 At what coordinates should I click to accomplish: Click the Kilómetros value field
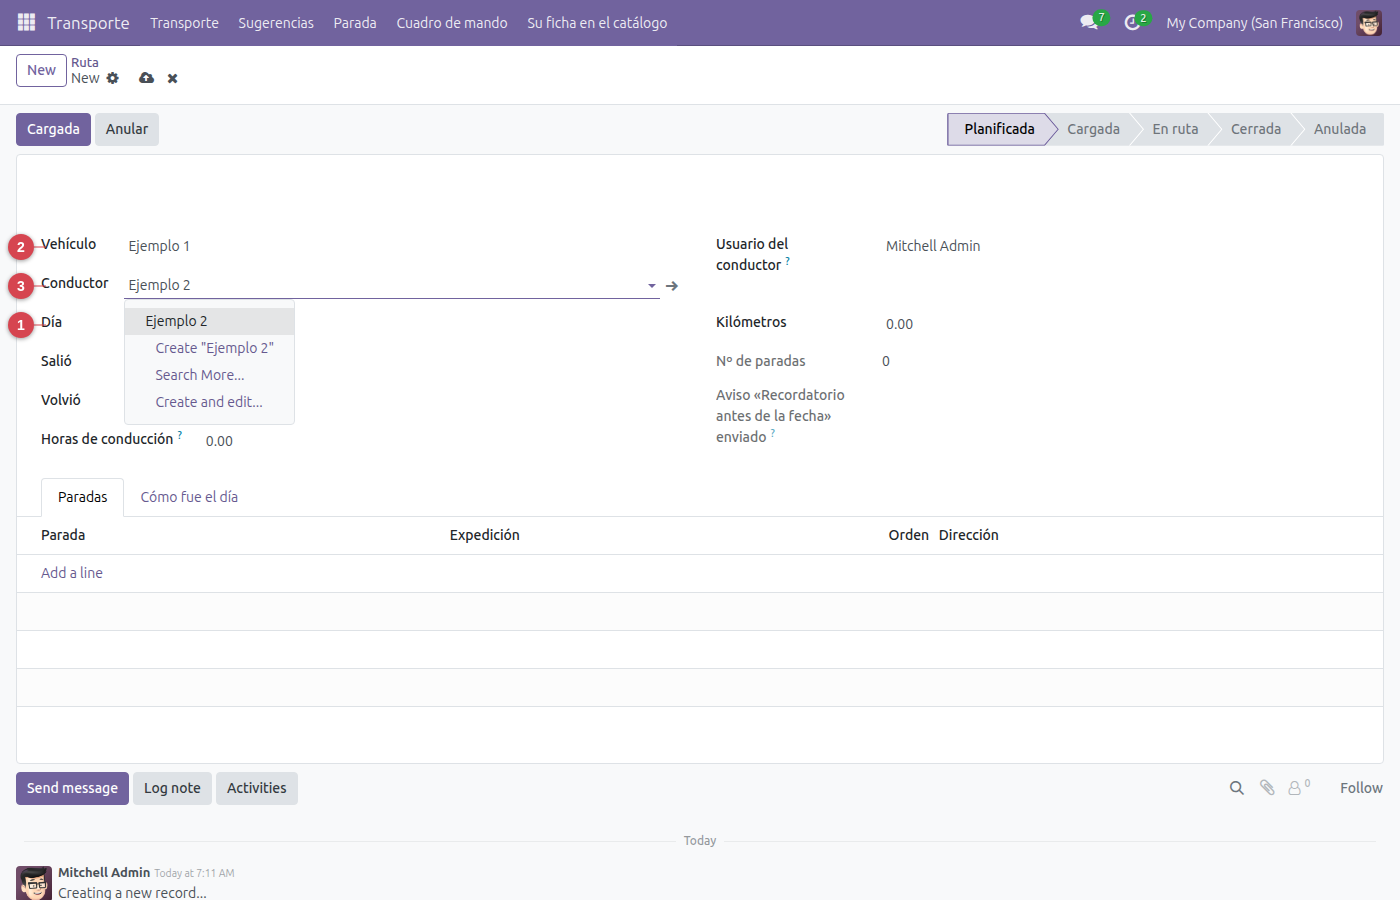click(x=1120, y=324)
